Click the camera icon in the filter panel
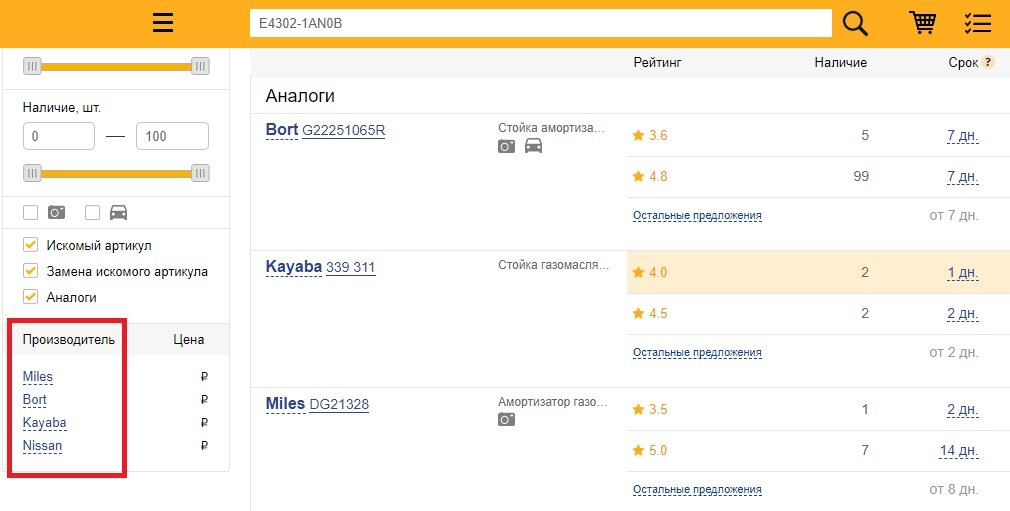 tap(57, 213)
